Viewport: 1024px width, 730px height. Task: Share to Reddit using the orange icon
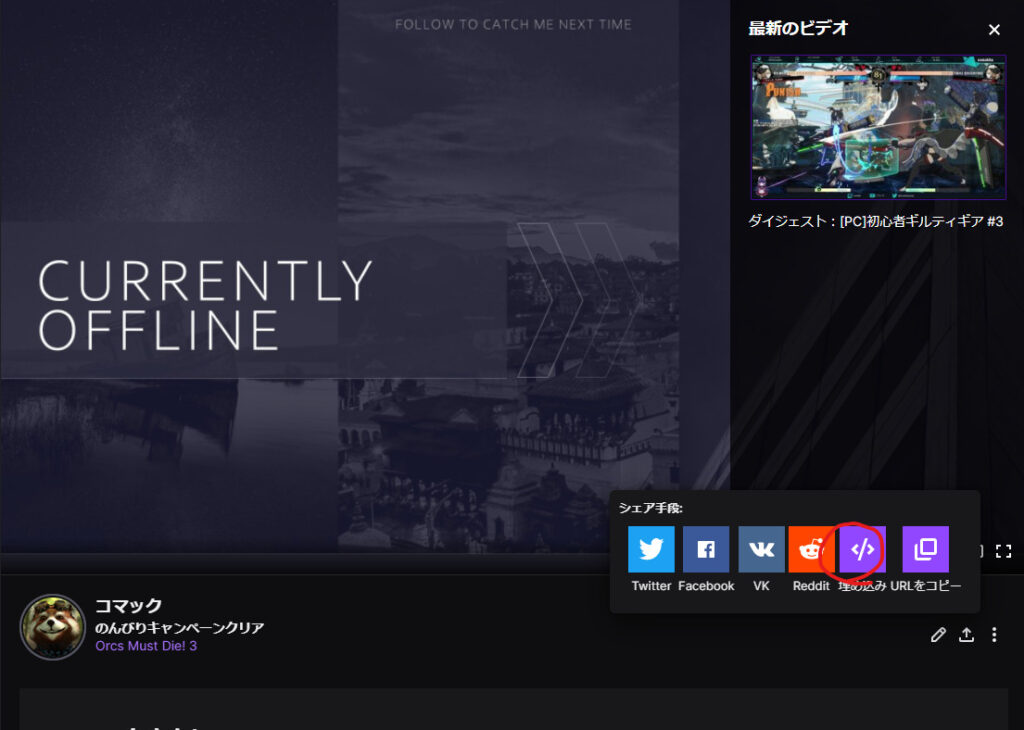[811, 549]
